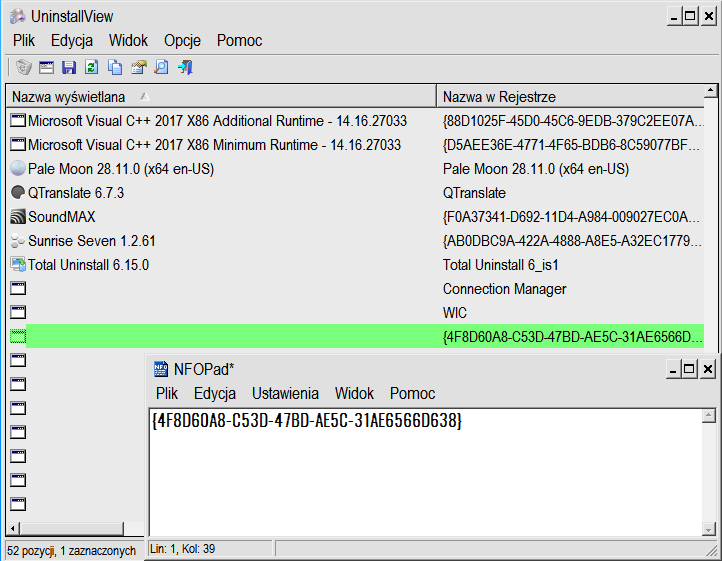Image resolution: width=722 pixels, height=561 pixels.
Task: Click the Sunrise Seven row icon
Action: pyautogui.click(x=18, y=240)
